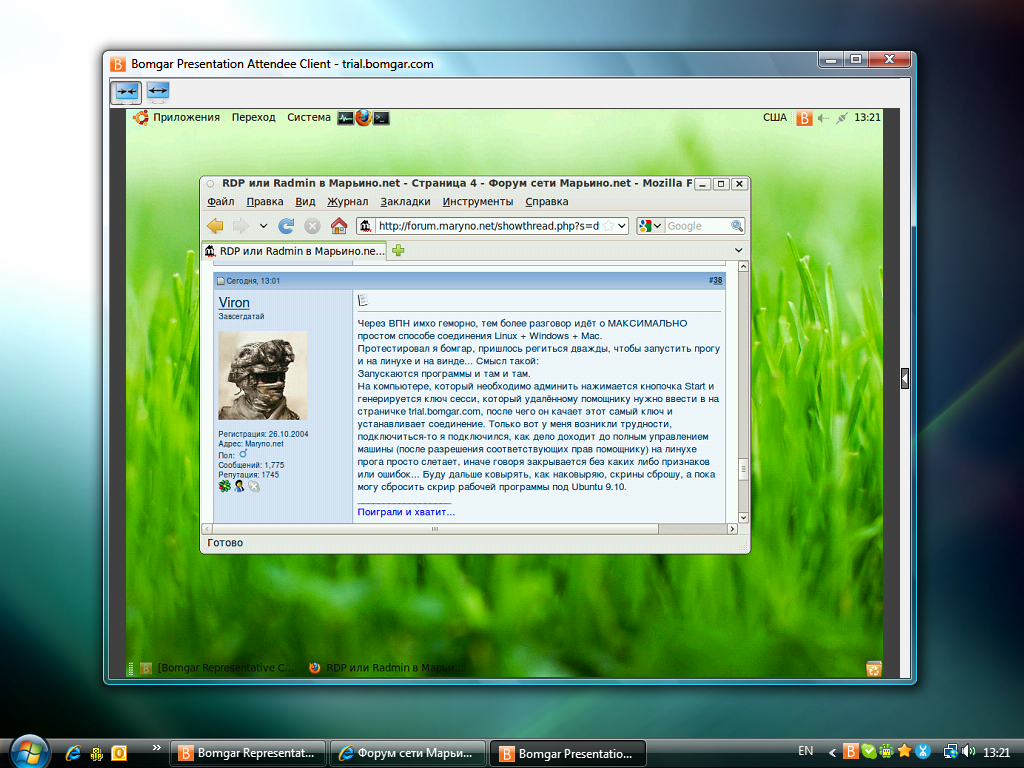This screenshot has height=768, width=1024.
Task: Click the Bomgar Presentatio... taskbar button
Action: (x=568, y=754)
